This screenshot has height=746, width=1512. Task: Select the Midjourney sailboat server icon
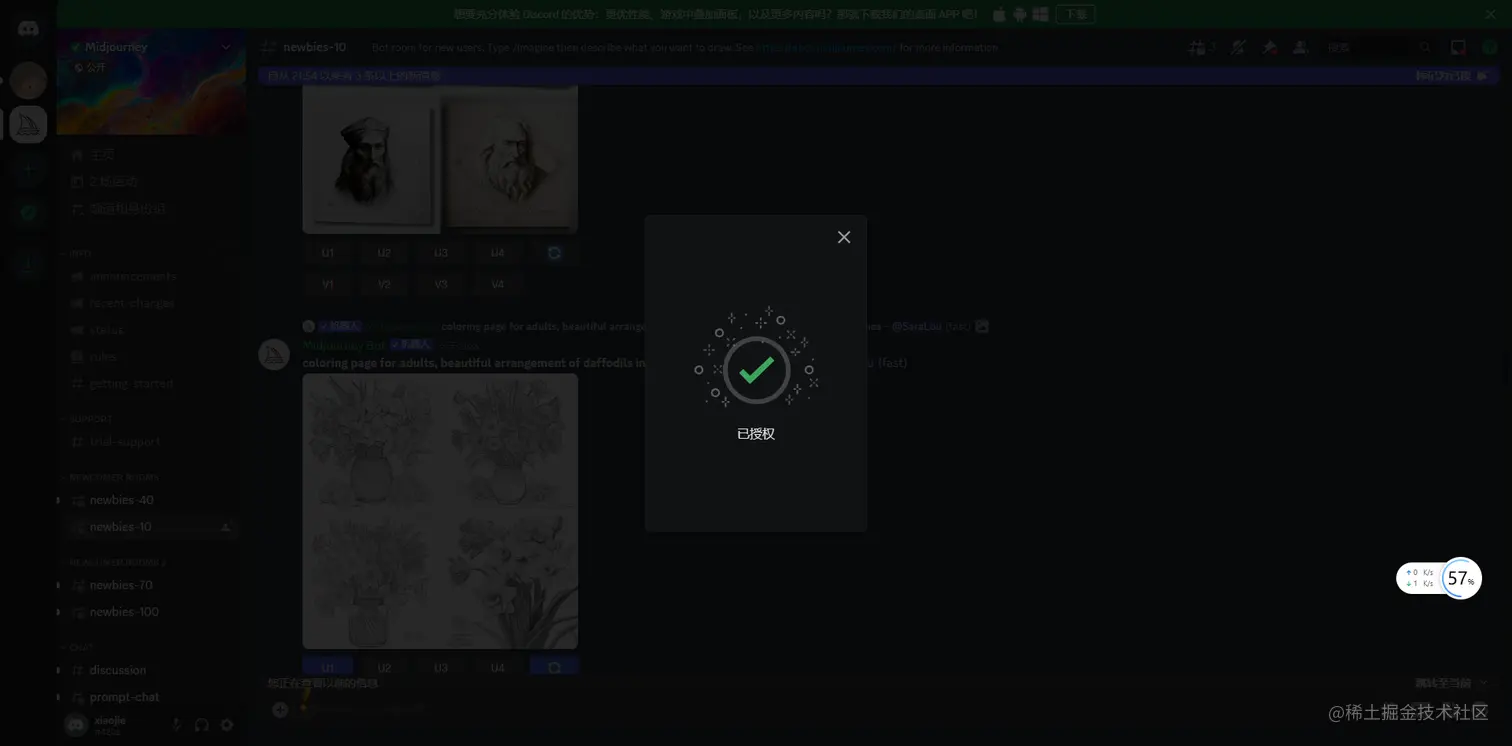(x=28, y=124)
